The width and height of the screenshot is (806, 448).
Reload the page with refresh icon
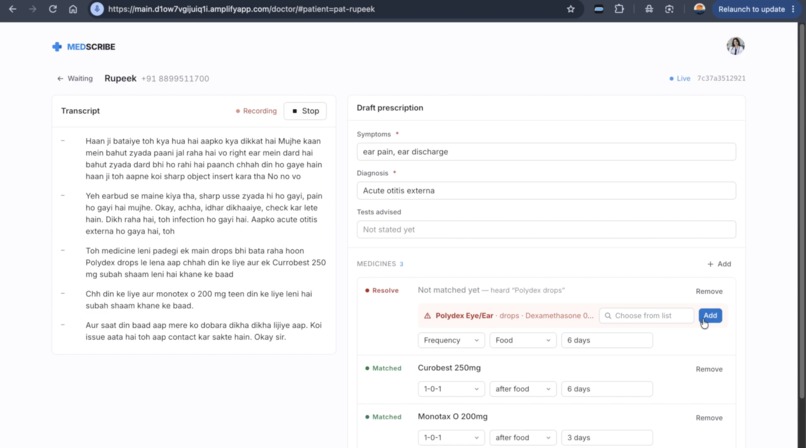(x=52, y=9)
